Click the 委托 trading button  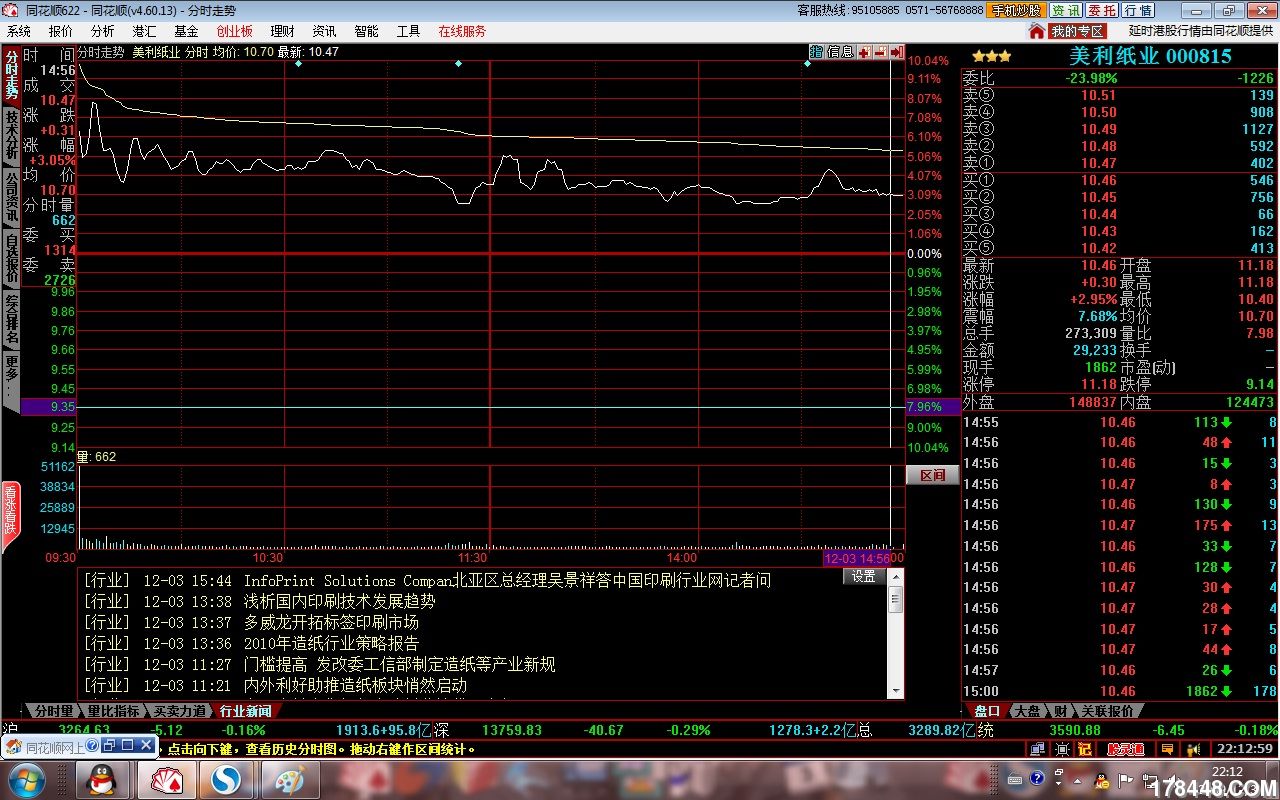tap(1102, 10)
